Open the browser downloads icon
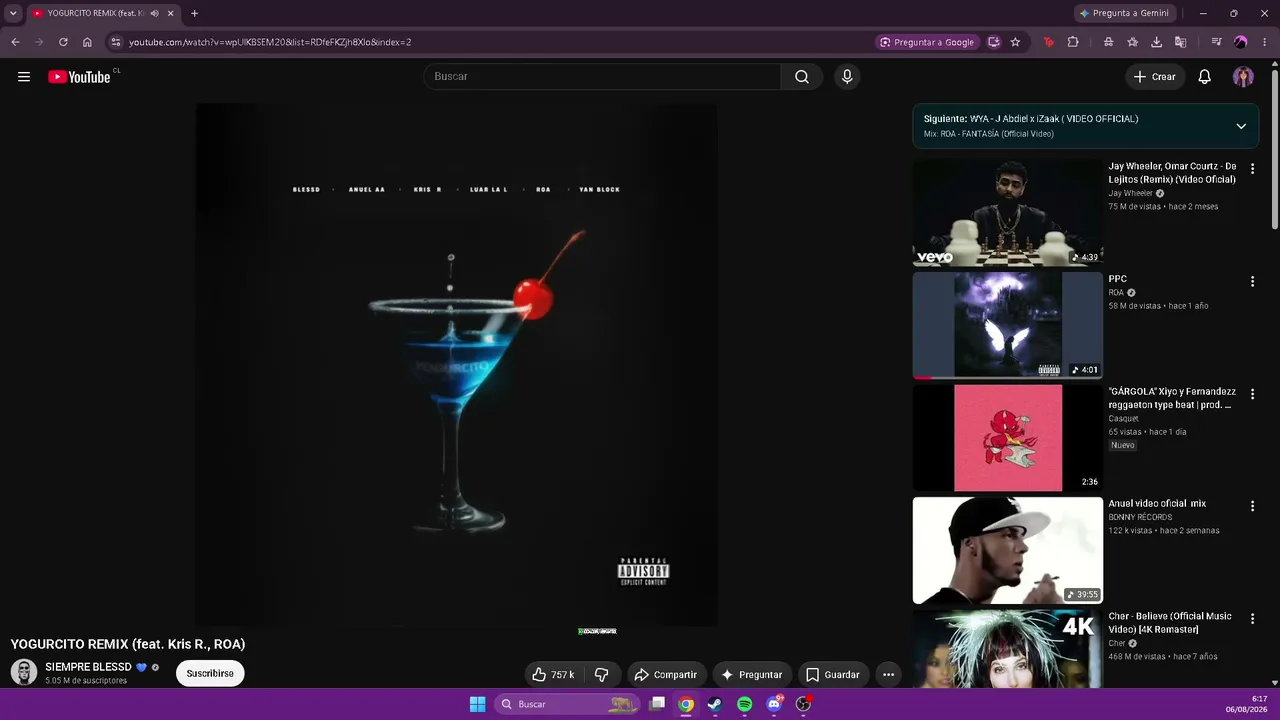Viewport: 1280px width, 720px height. [1156, 42]
